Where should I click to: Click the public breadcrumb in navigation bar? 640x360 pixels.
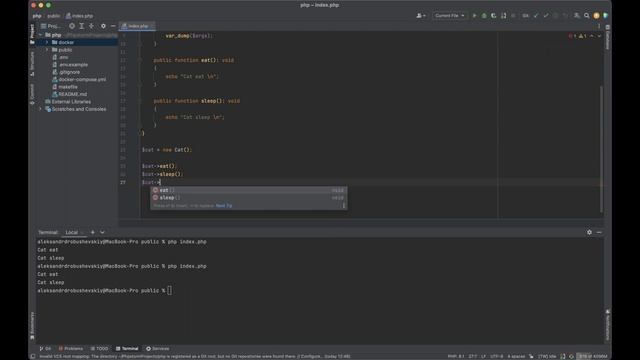click(x=53, y=16)
